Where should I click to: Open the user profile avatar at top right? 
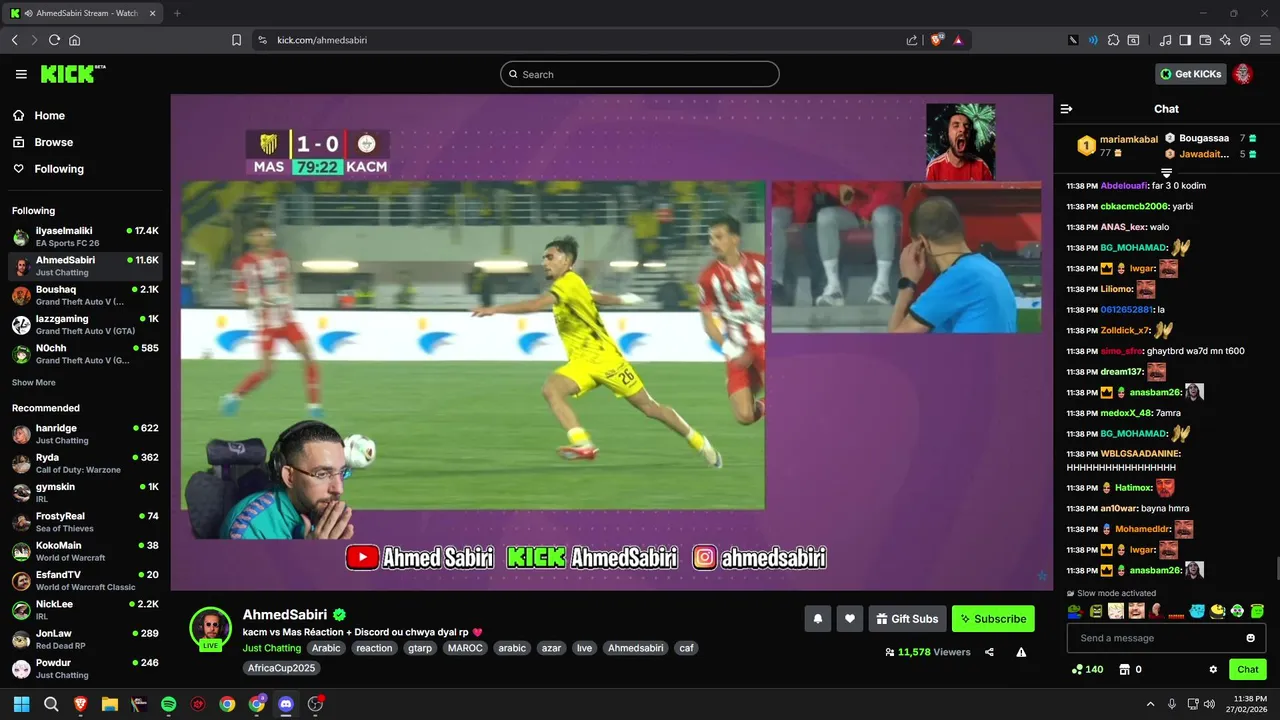point(1243,74)
